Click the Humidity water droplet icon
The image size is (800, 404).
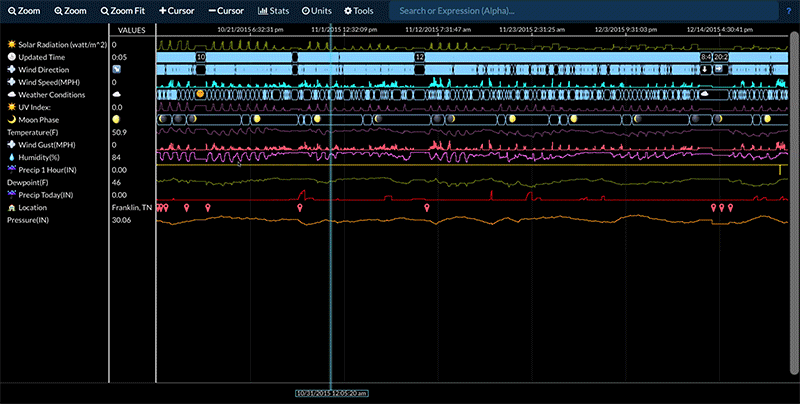point(11,157)
